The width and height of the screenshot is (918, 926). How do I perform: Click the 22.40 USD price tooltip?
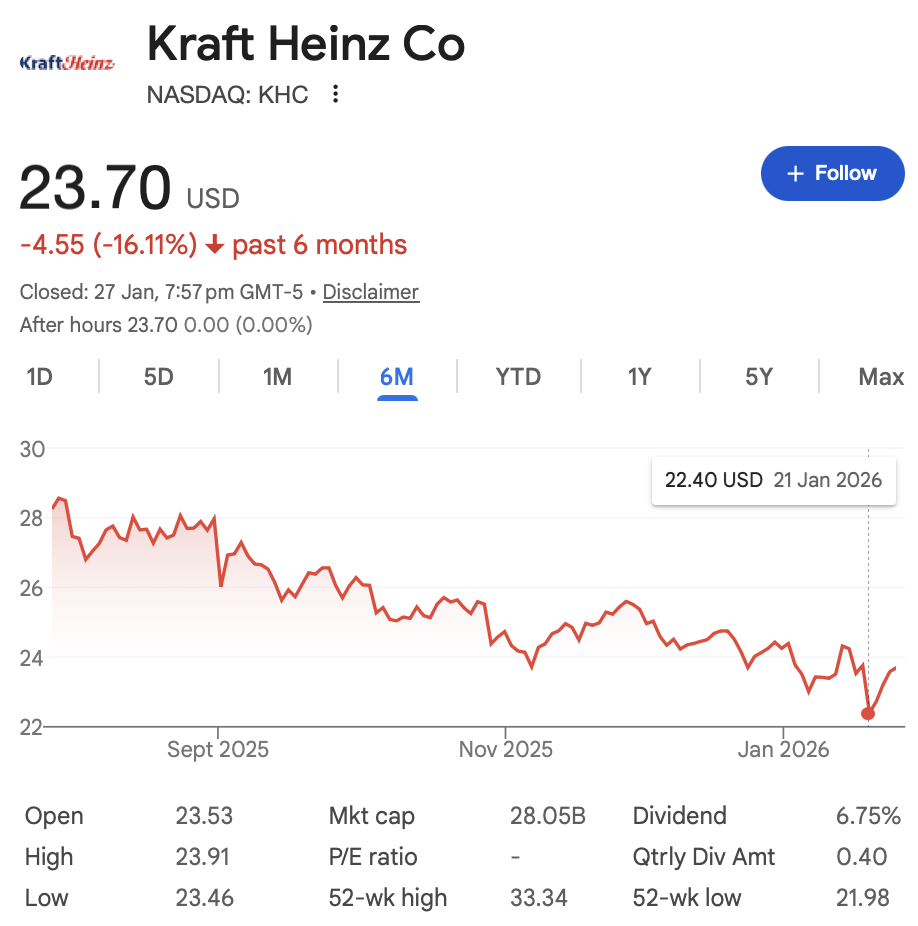coord(773,480)
